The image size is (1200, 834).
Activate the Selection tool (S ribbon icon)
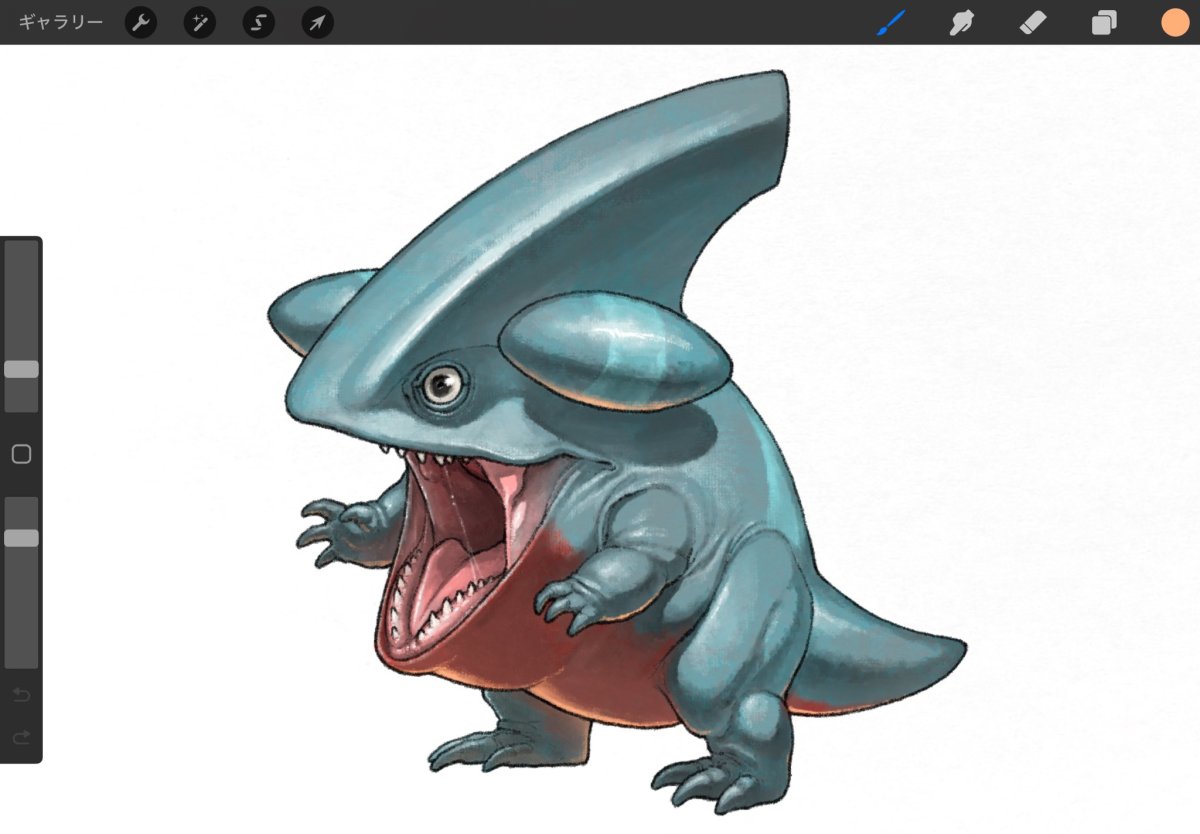click(x=259, y=22)
